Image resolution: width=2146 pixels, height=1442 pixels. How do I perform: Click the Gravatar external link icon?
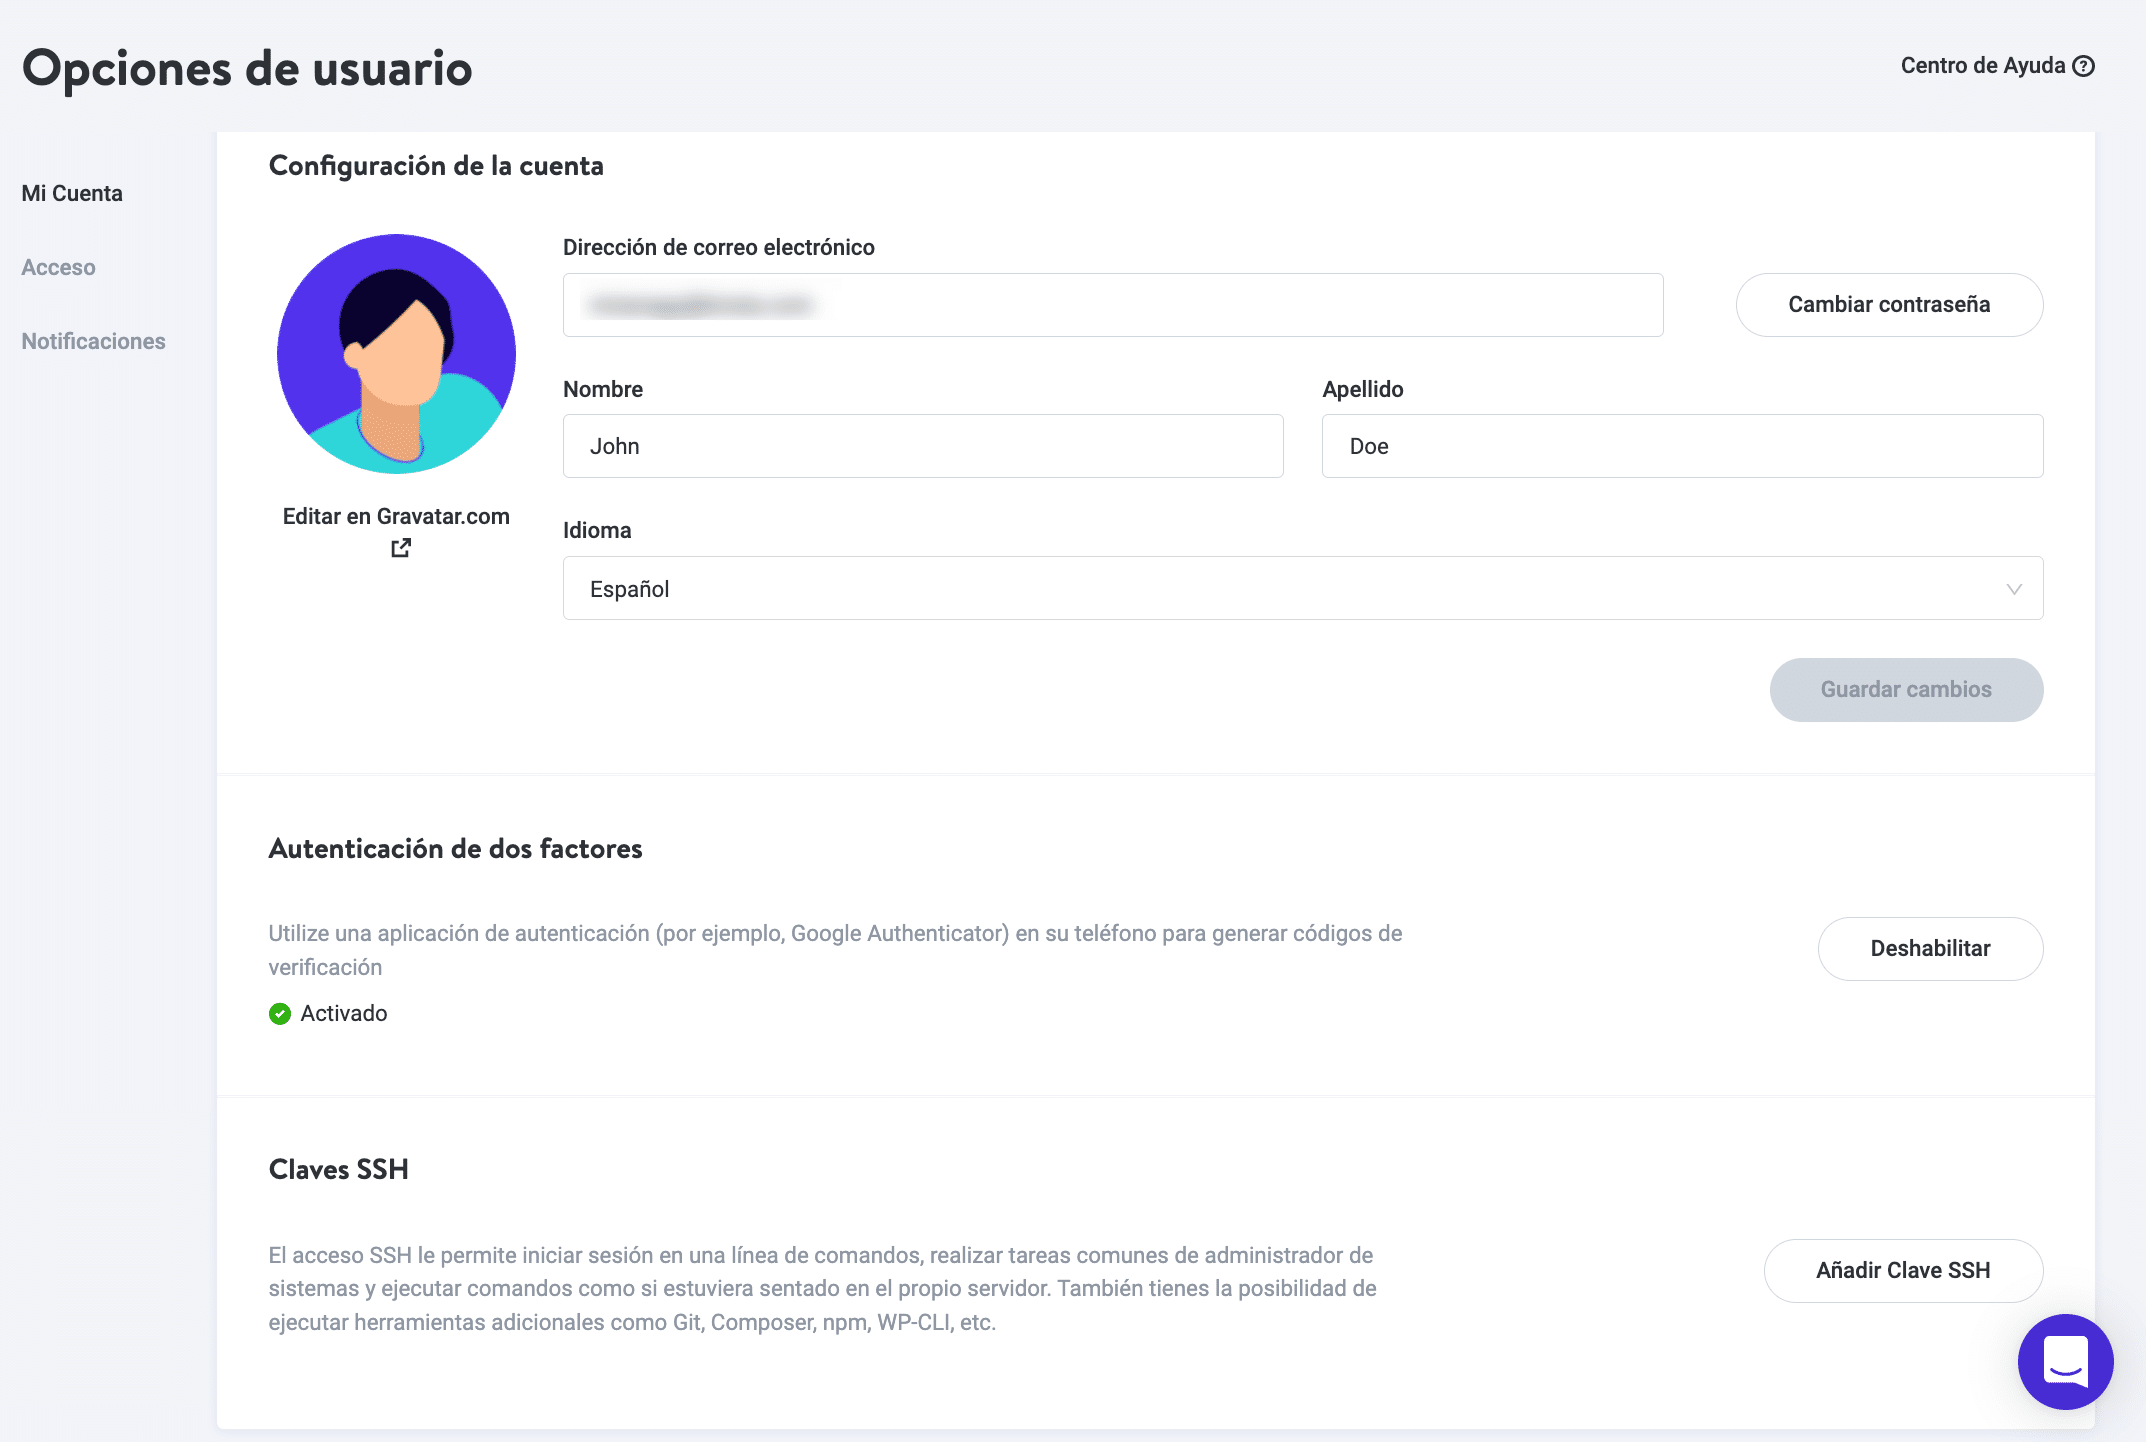[401, 547]
